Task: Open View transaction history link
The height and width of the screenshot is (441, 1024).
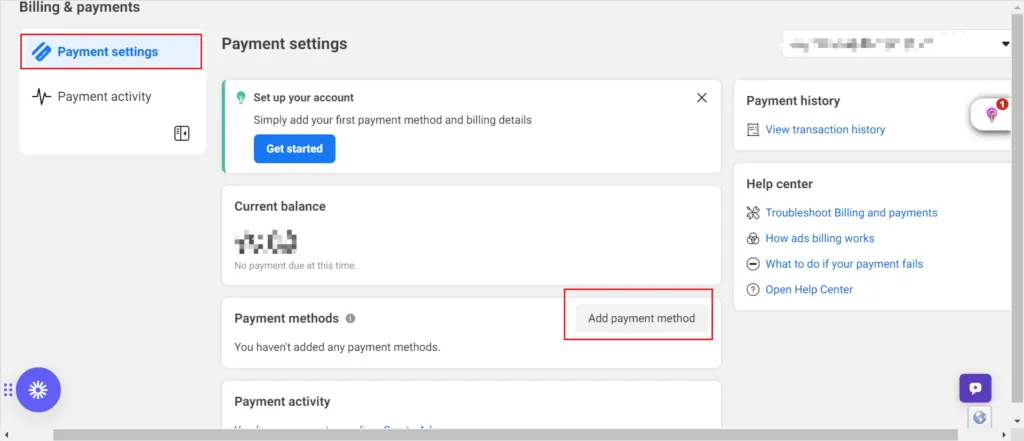Action: (825, 130)
